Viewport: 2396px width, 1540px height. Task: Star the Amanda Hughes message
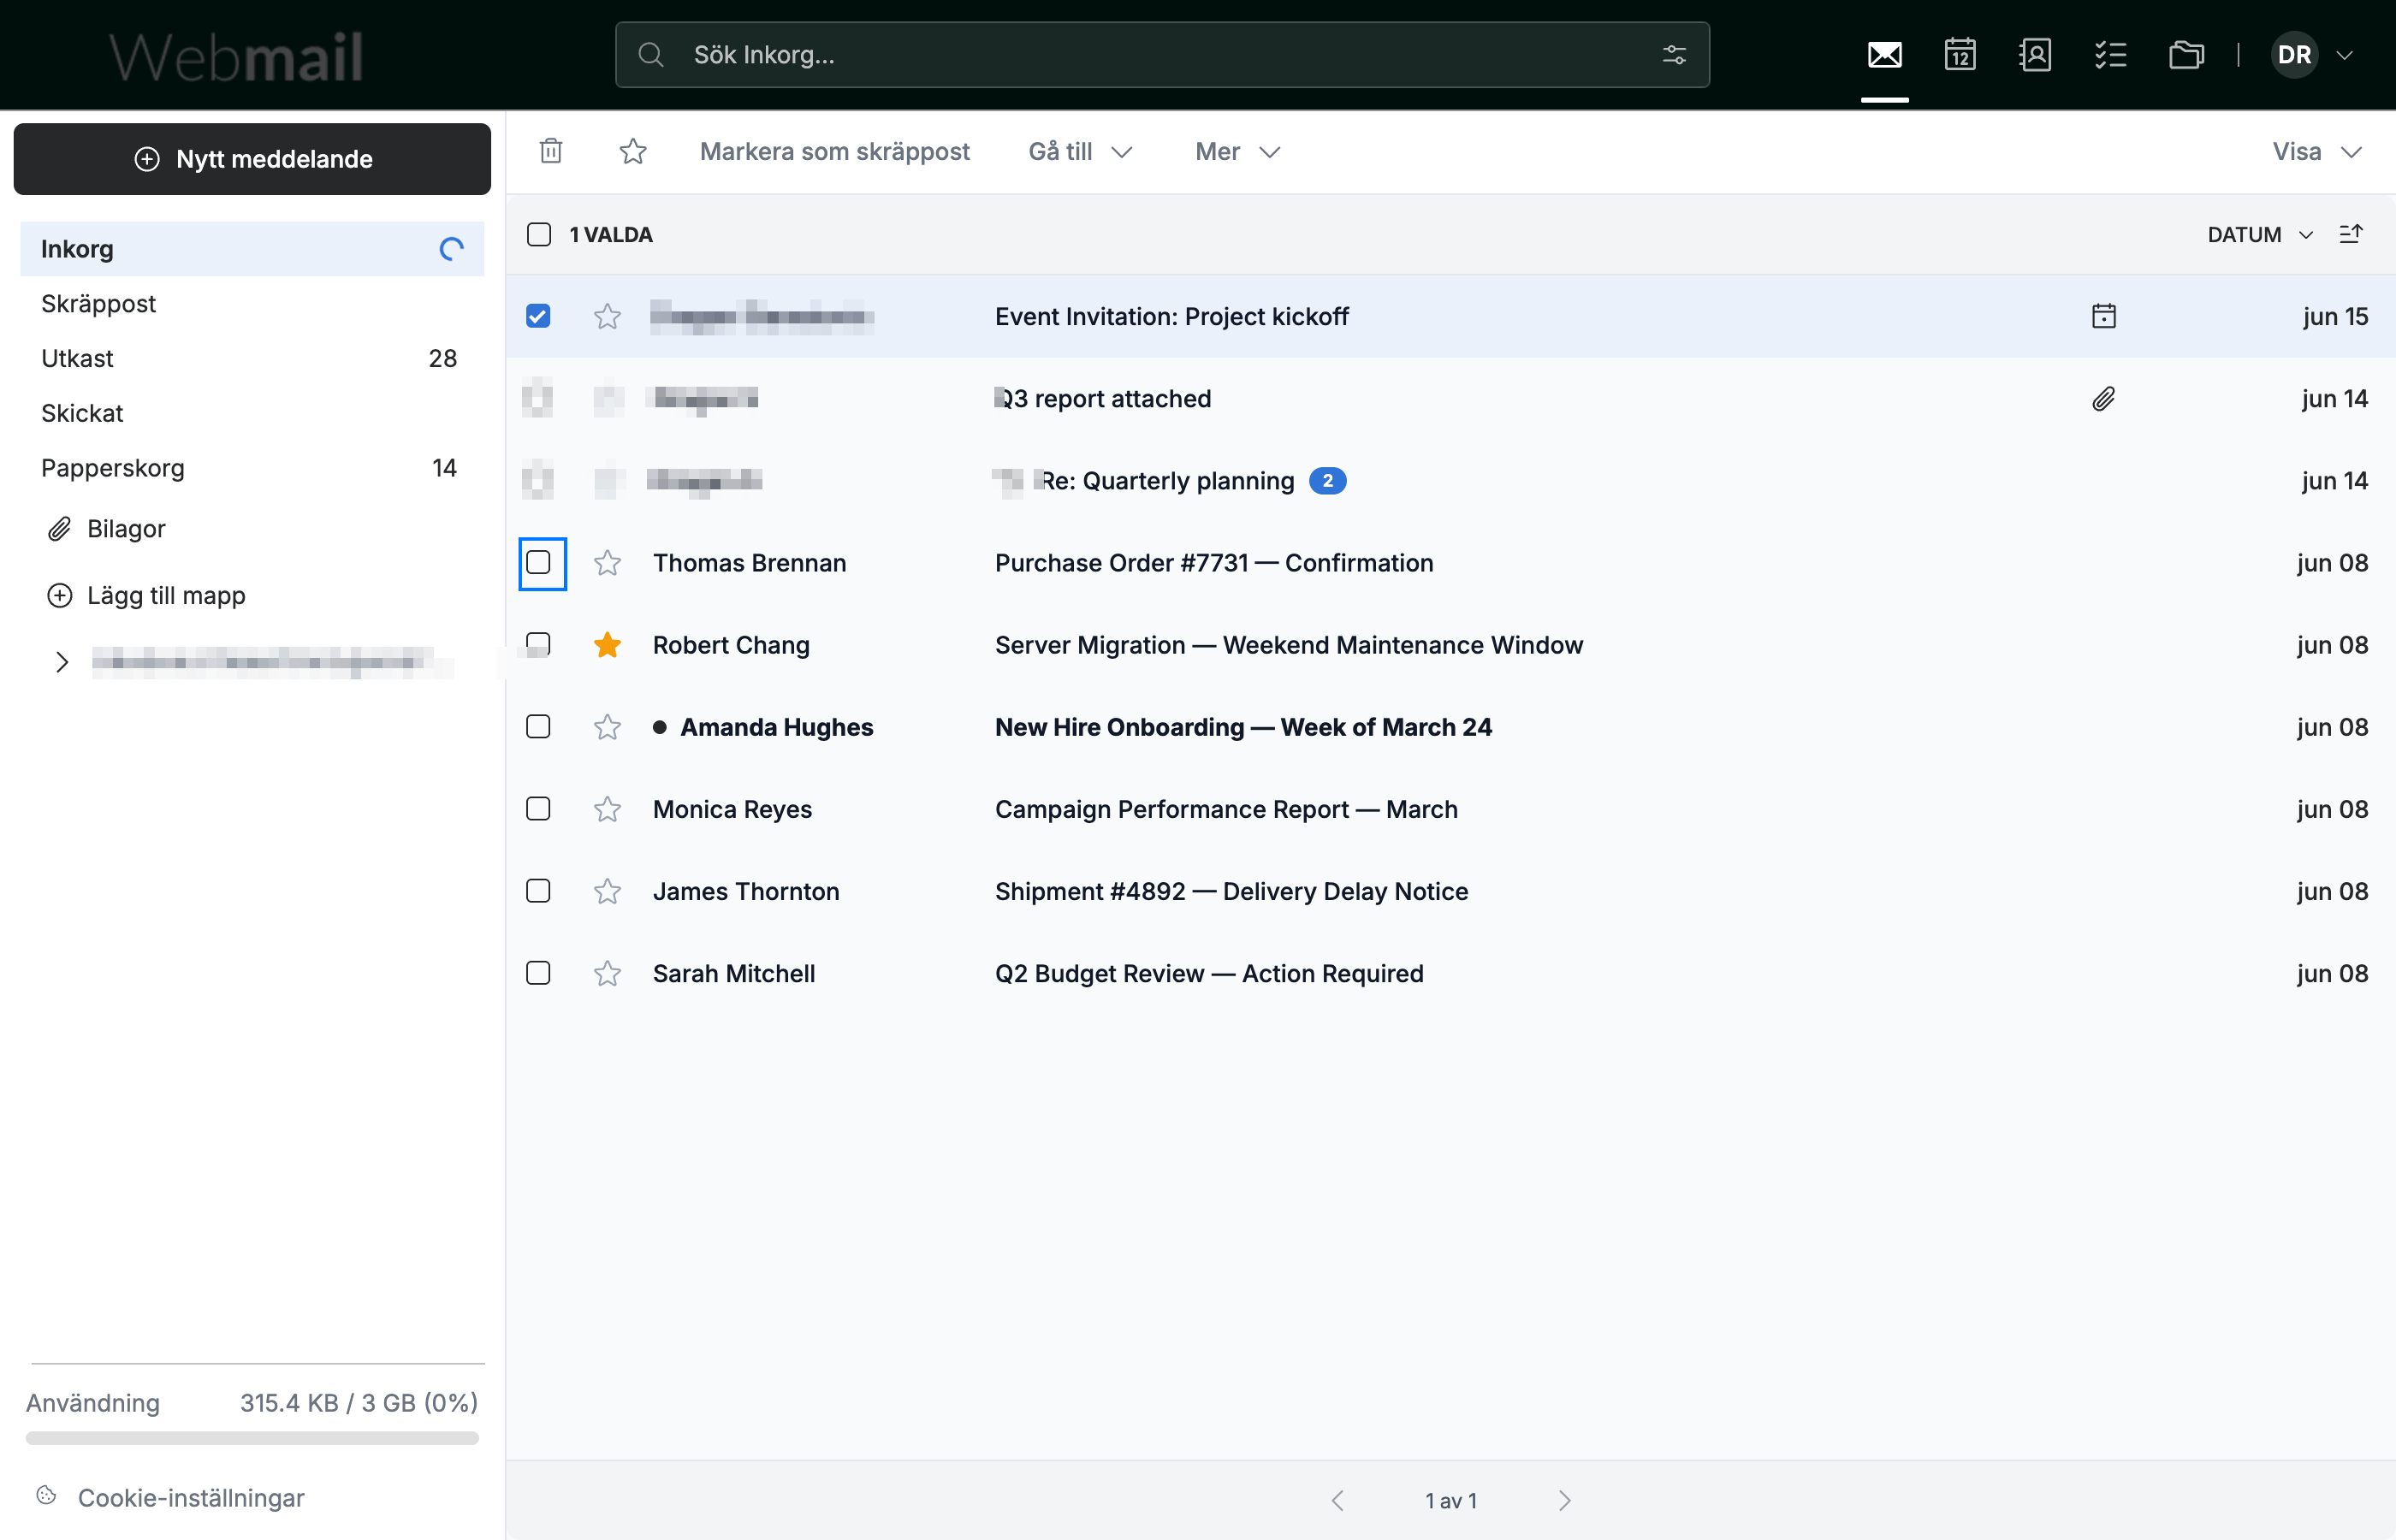point(607,727)
